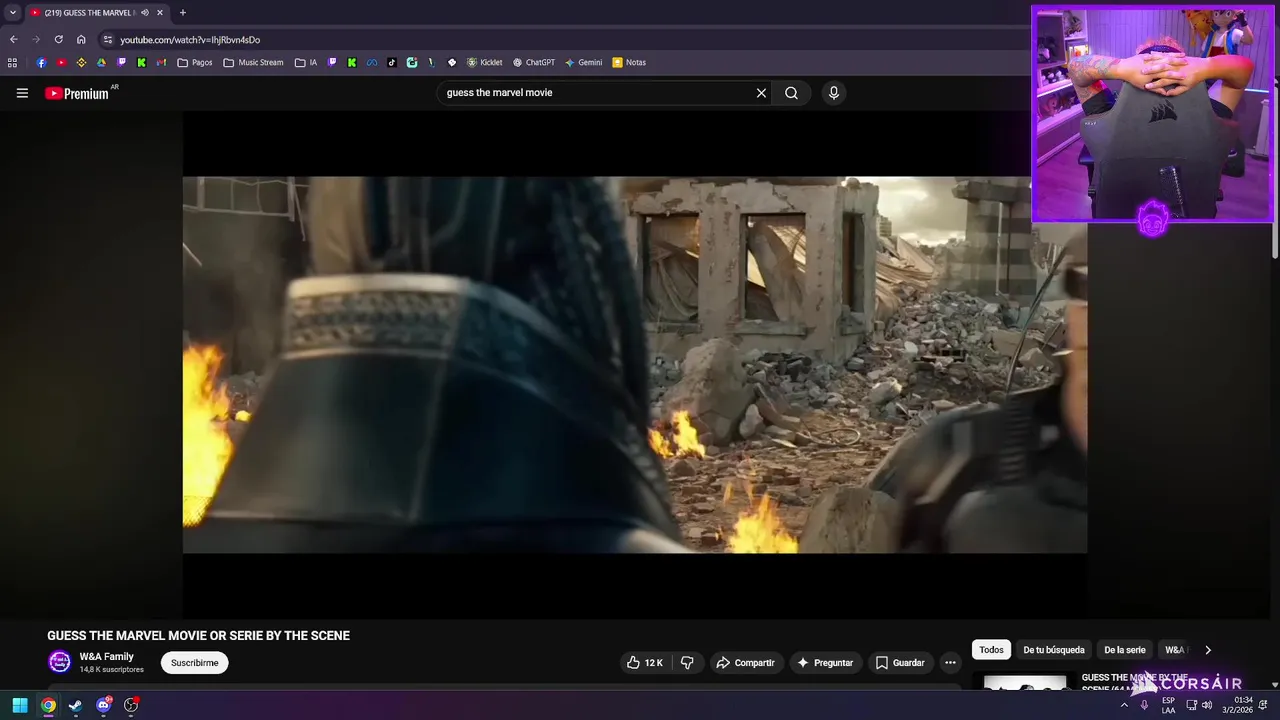The height and width of the screenshot is (720, 1280).
Task: Subscribe using the Suscribirme button
Action: [194, 663]
